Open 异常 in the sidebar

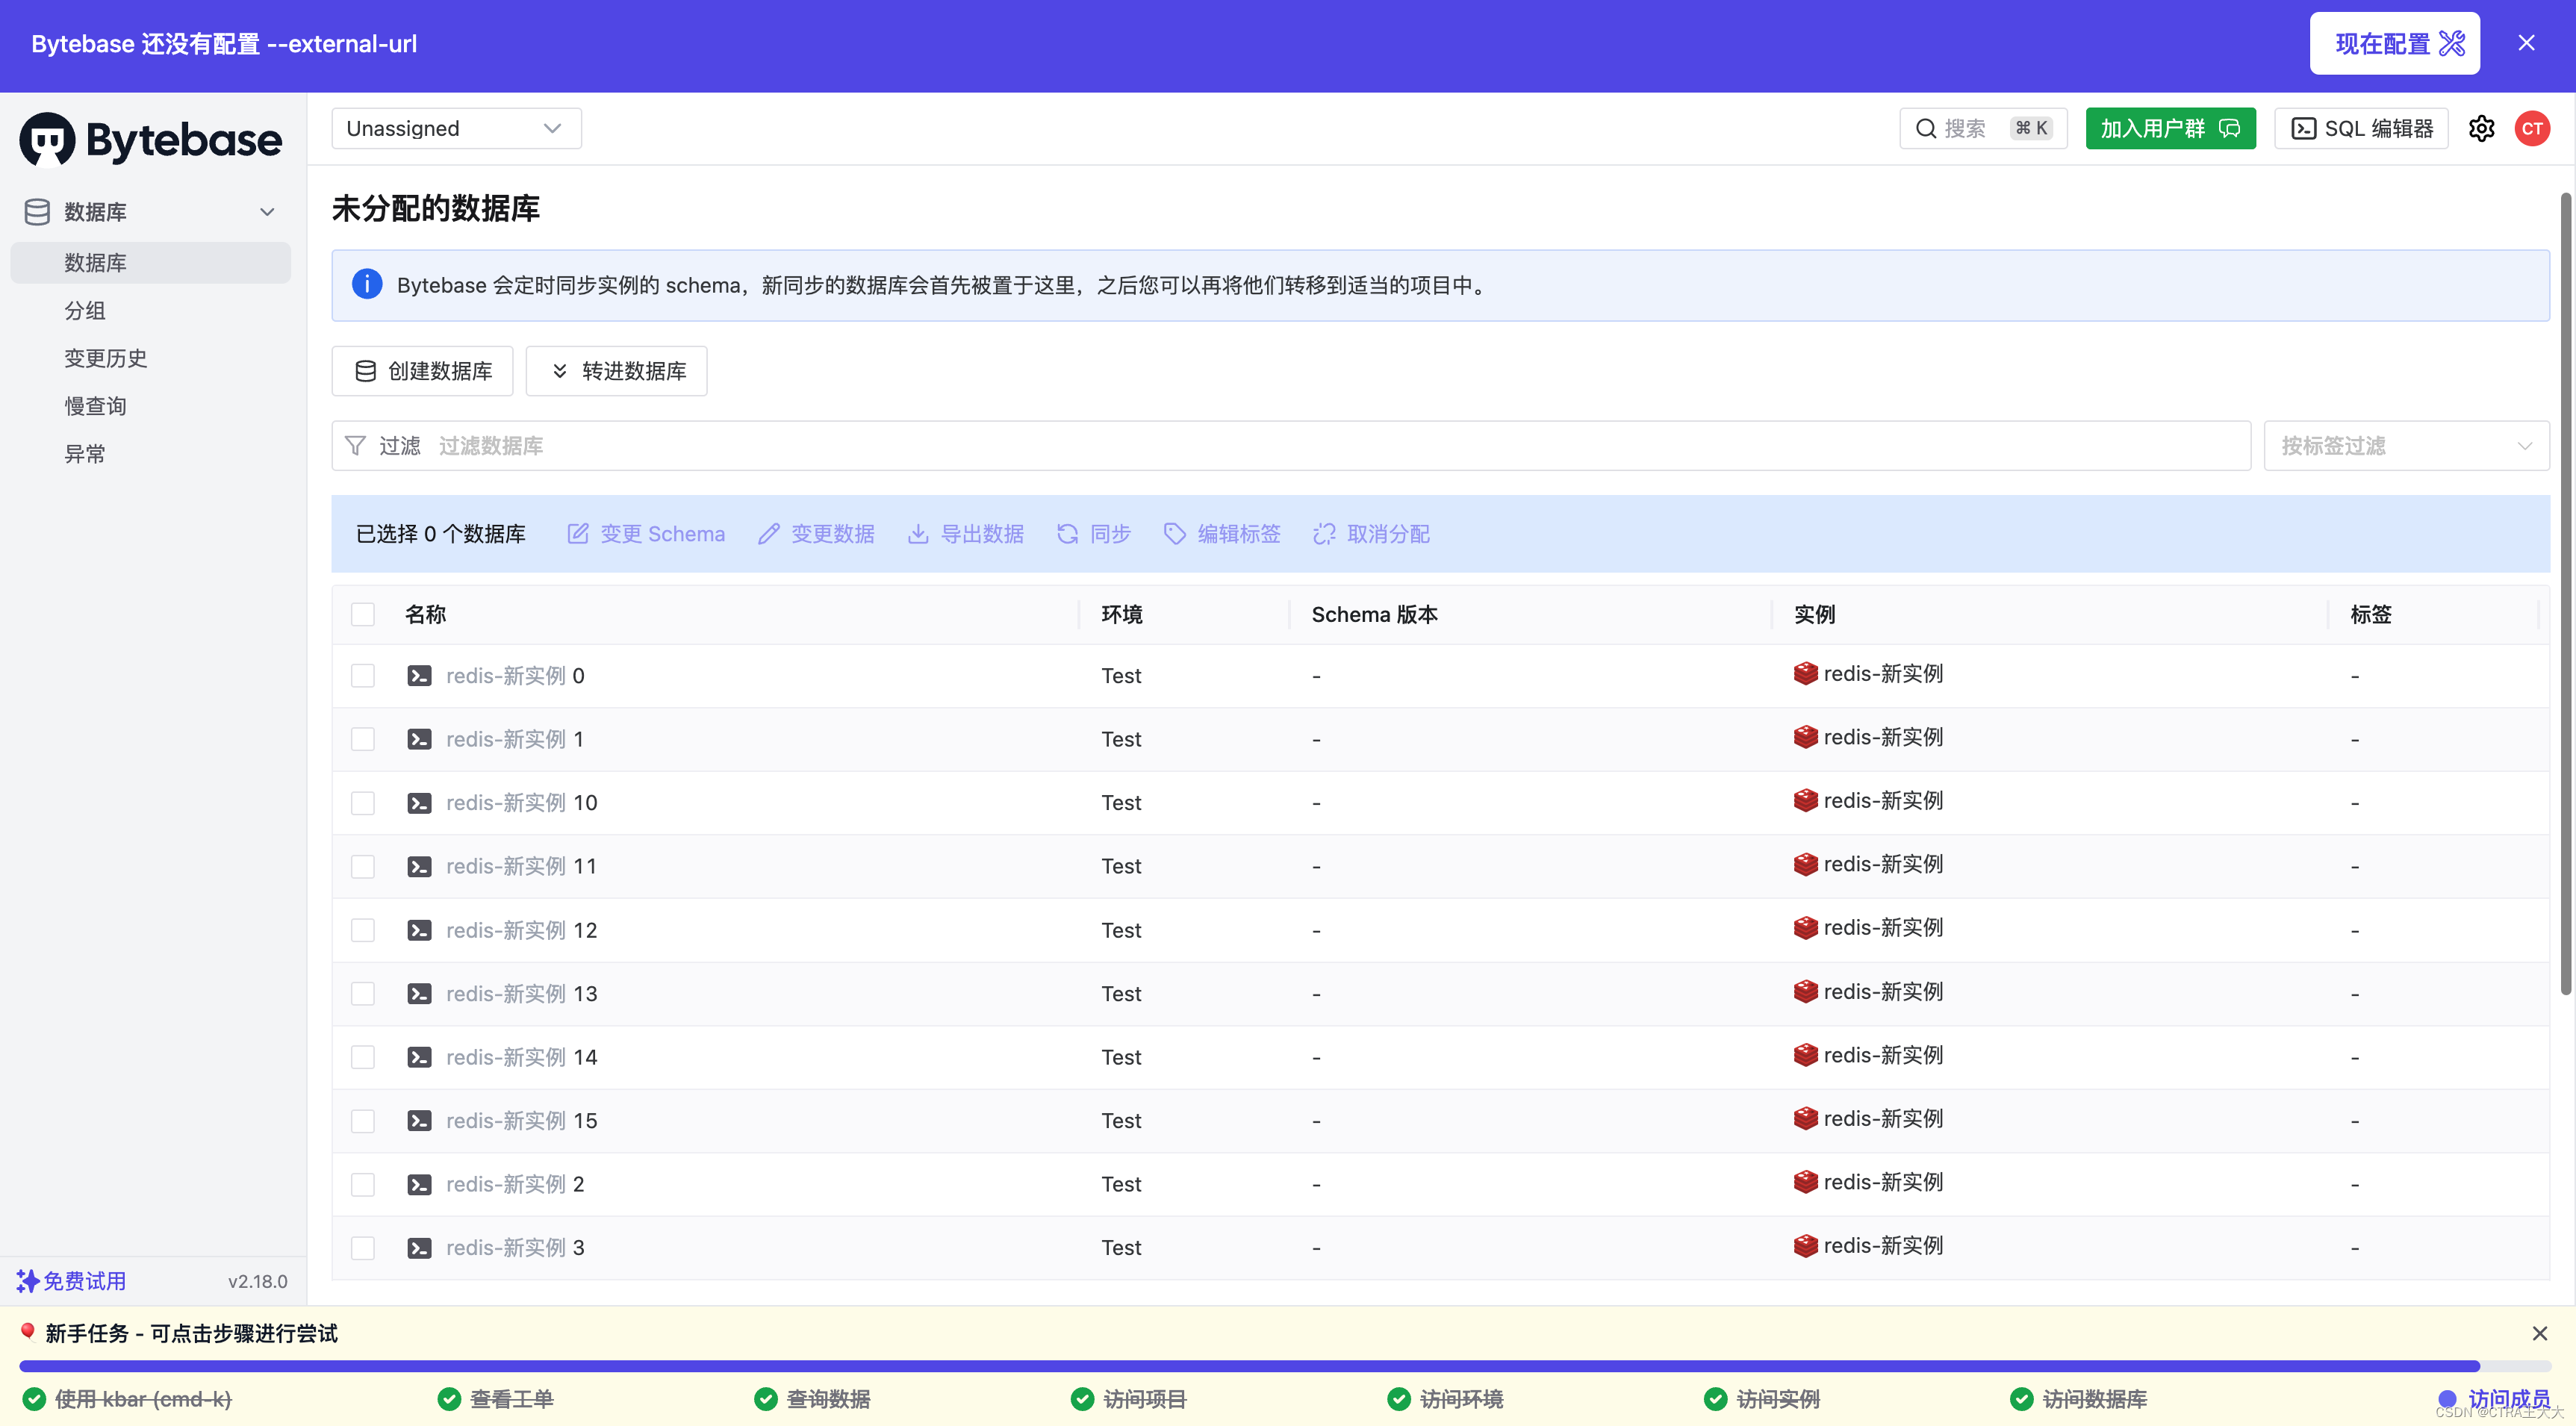(85, 453)
